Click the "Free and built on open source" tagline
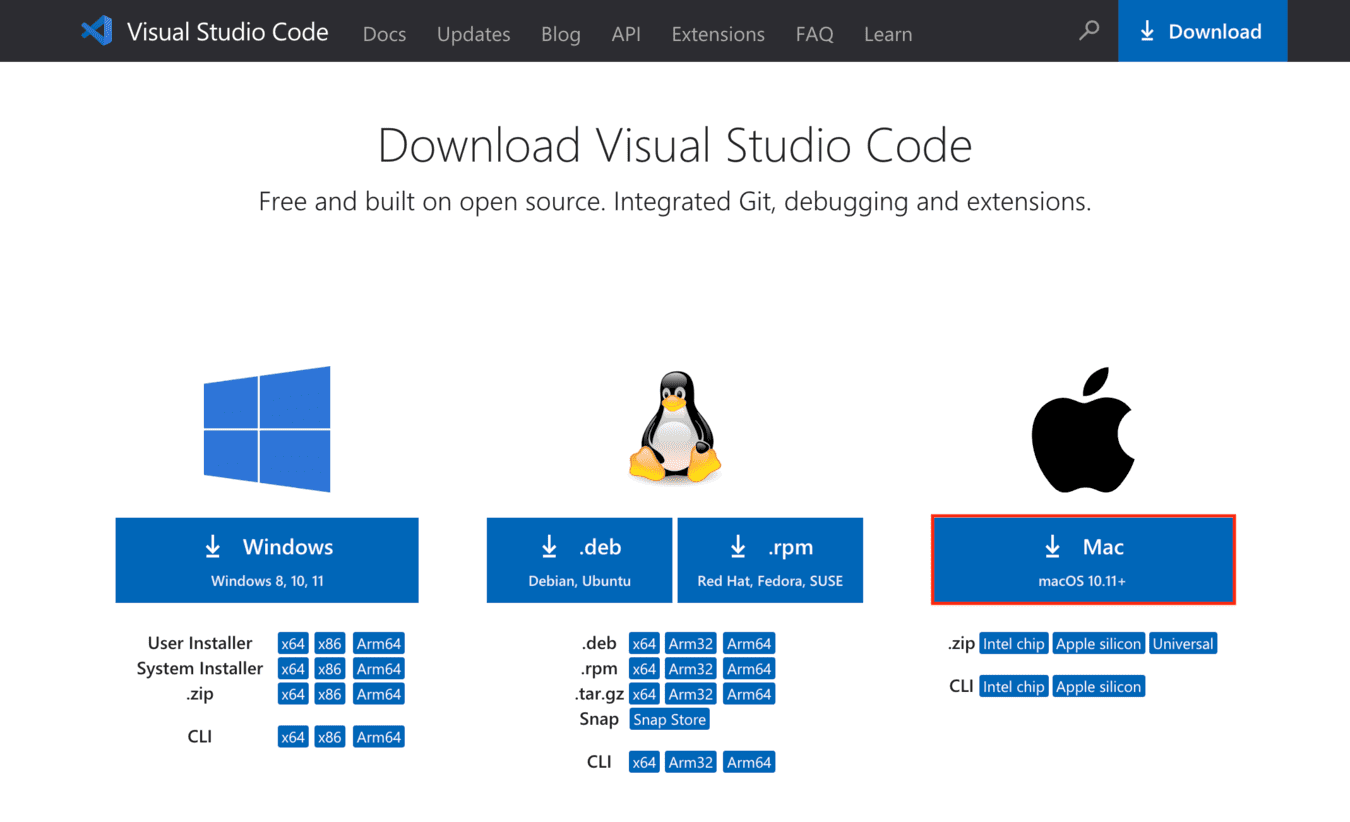This screenshot has height=822, width=1350. point(675,202)
